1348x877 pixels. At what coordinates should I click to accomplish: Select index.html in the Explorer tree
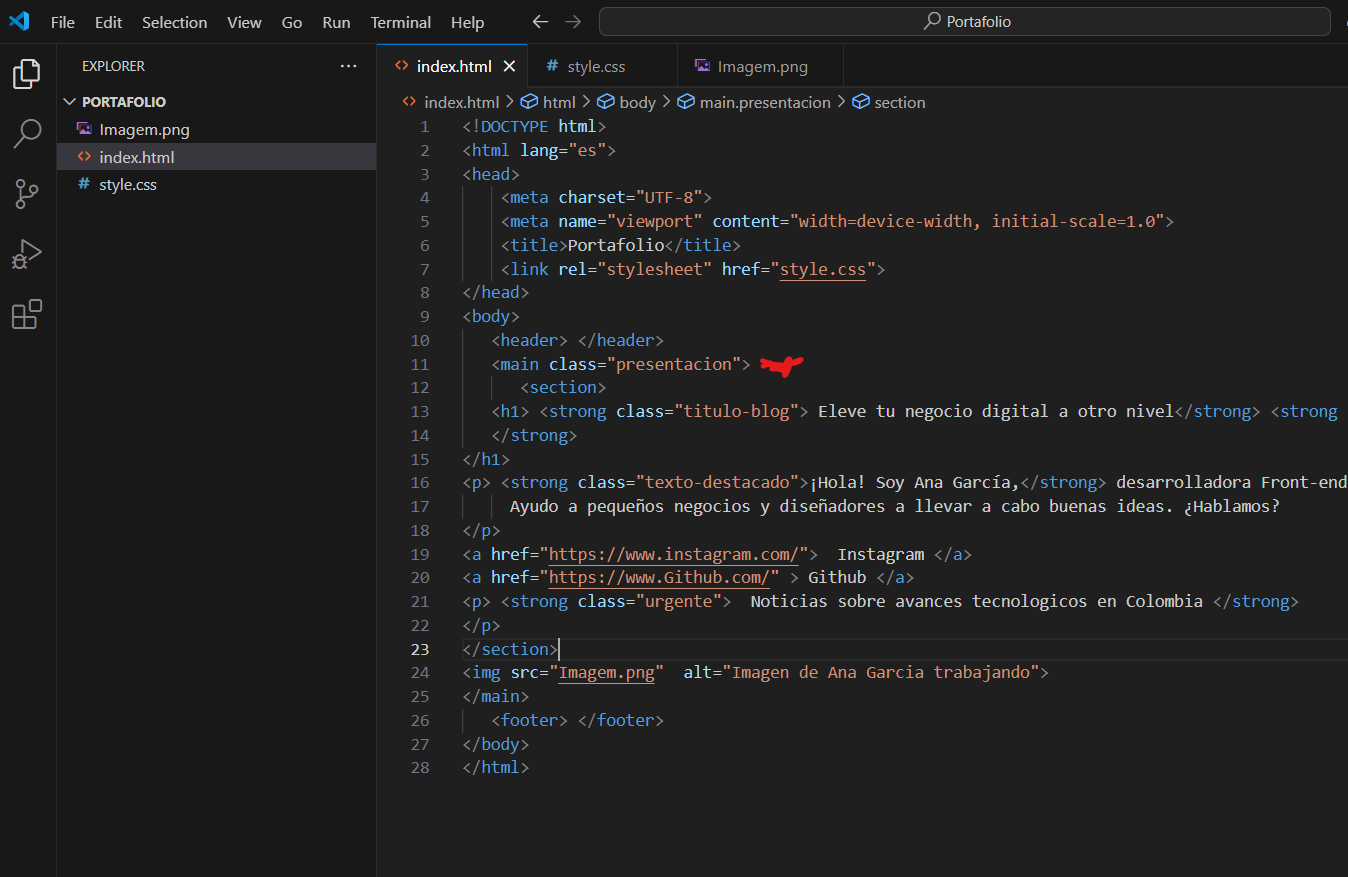pos(216,157)
